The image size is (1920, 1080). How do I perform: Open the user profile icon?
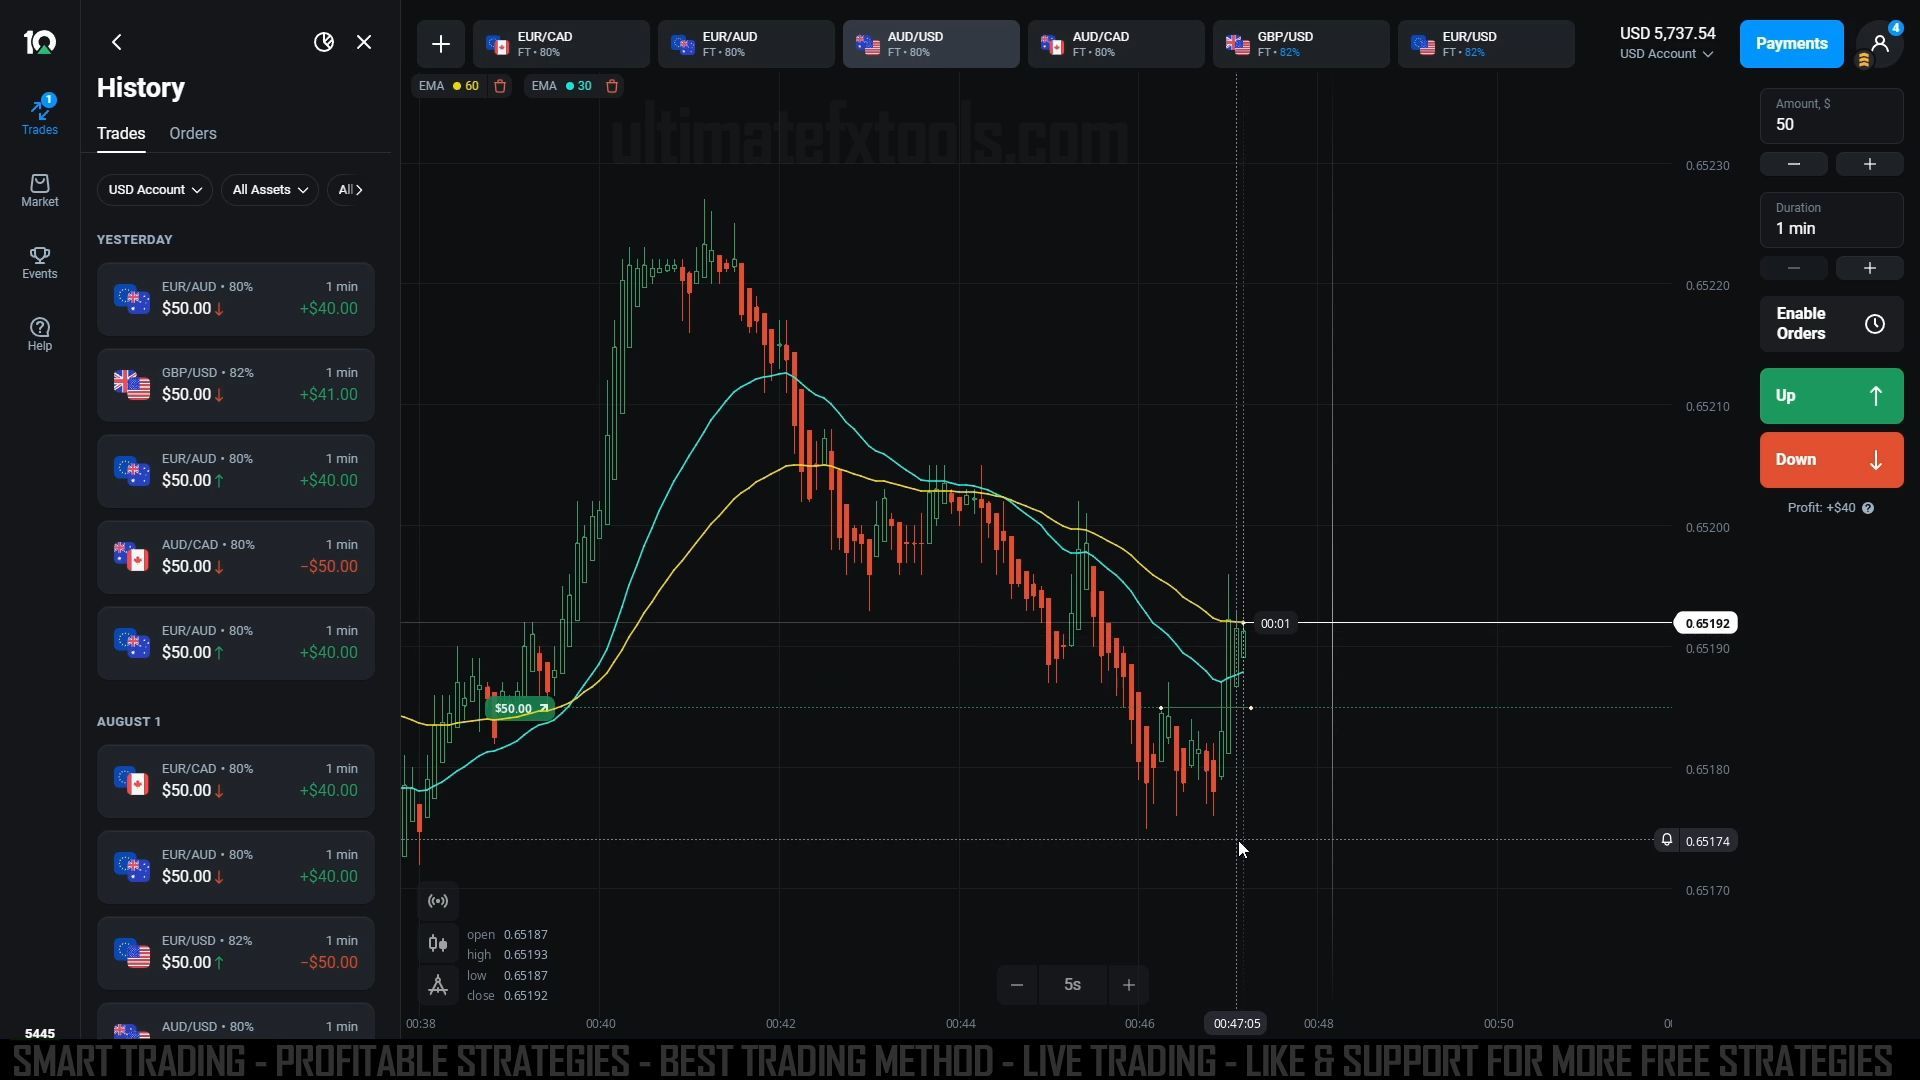click(x=1880, y=44)
